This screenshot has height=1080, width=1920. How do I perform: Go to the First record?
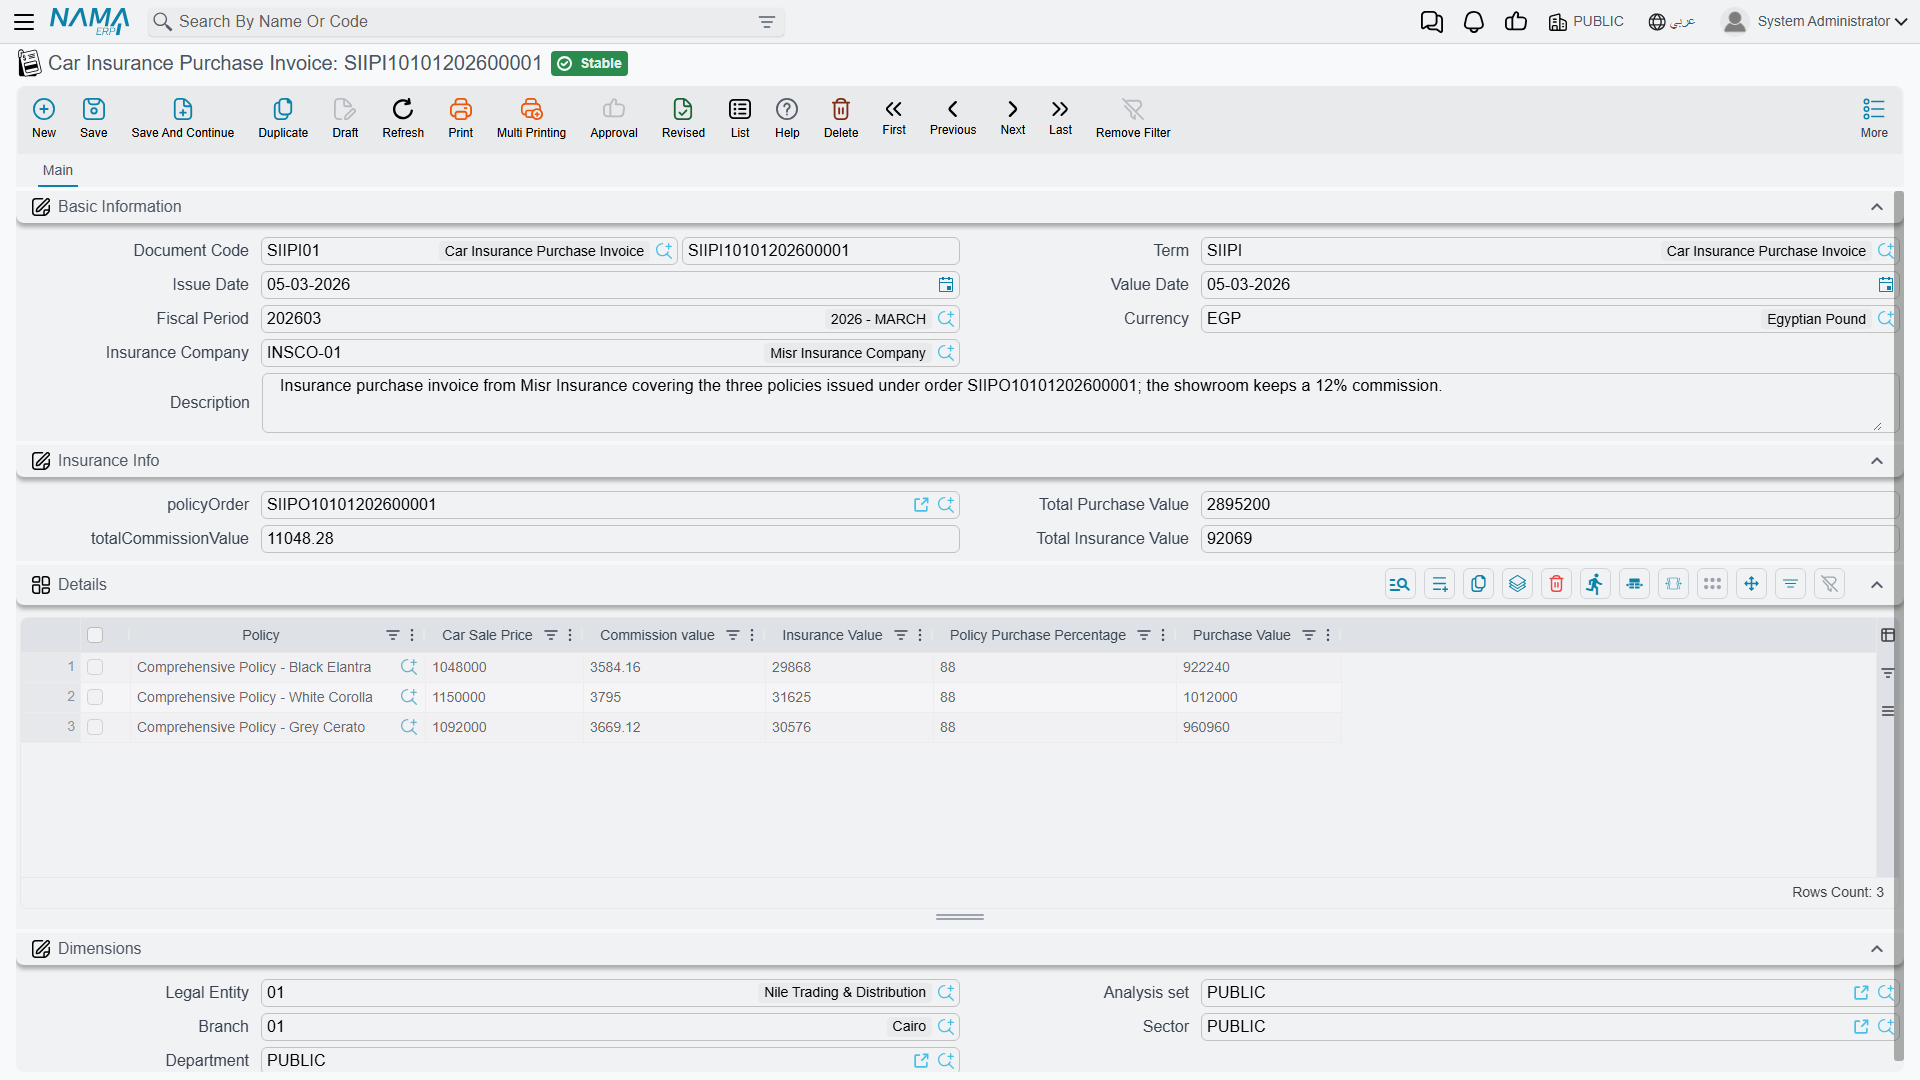pos(894,117)
